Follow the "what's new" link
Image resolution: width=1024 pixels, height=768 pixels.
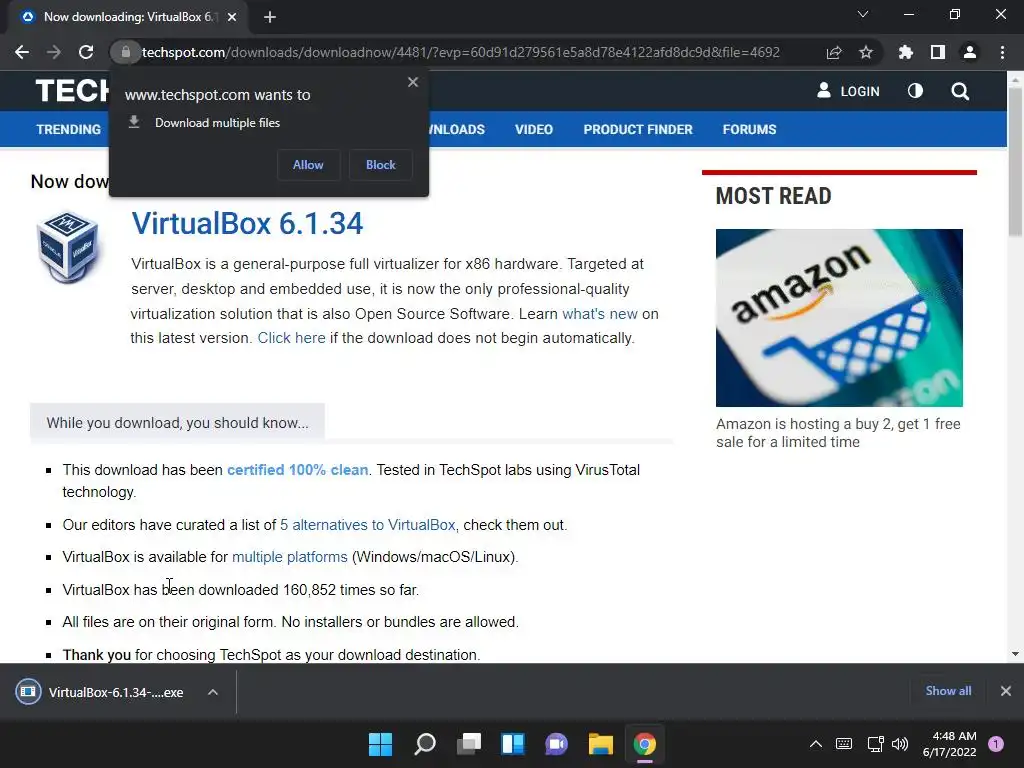click(x=600, y=313)
